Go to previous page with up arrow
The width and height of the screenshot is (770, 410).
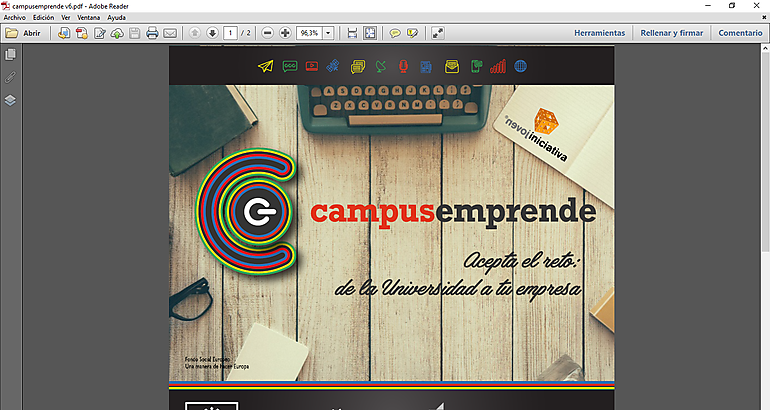pos(195,33)
